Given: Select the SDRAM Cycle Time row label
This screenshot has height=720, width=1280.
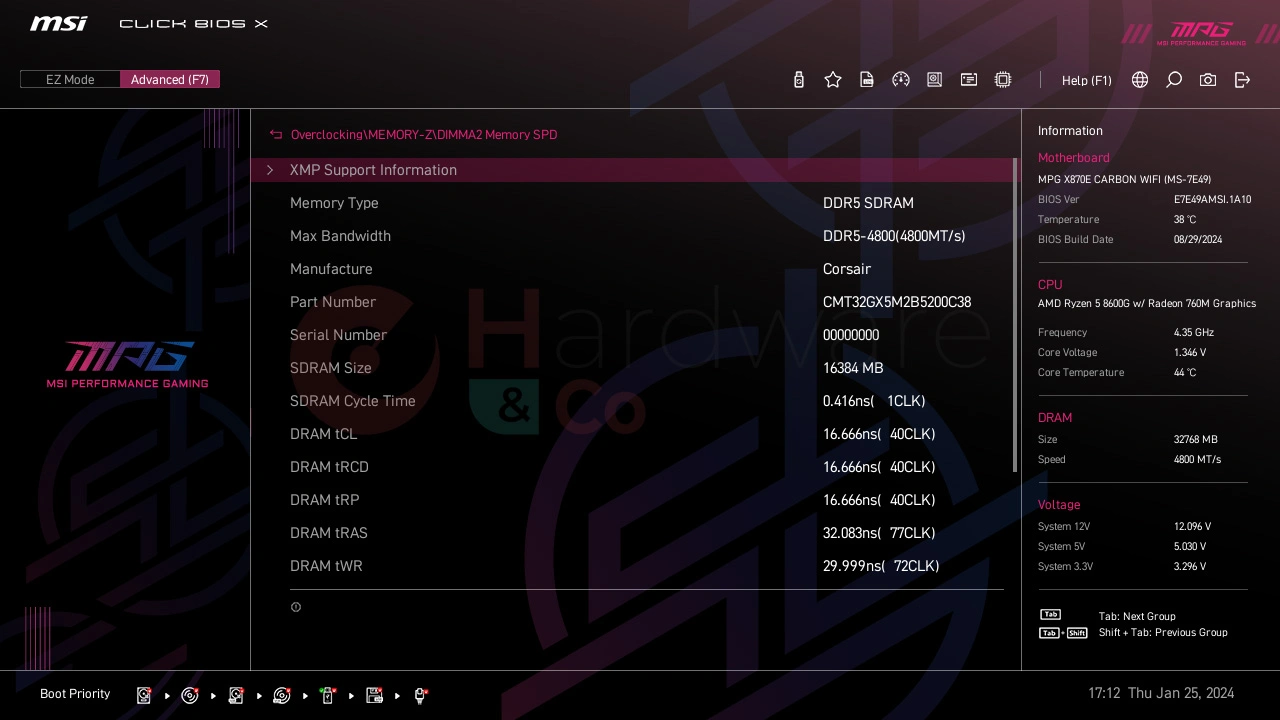Looking at the screenshot, I should (353, 401).
